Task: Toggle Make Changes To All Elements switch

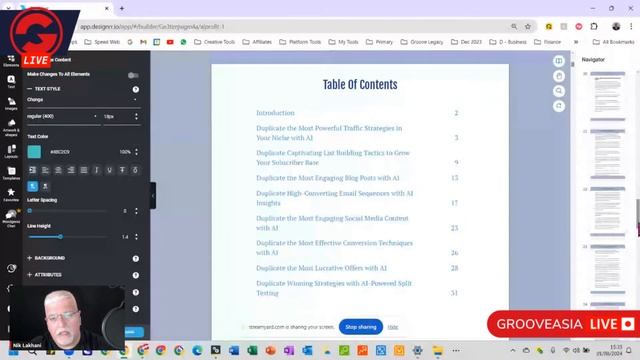Action: (133, 75)
